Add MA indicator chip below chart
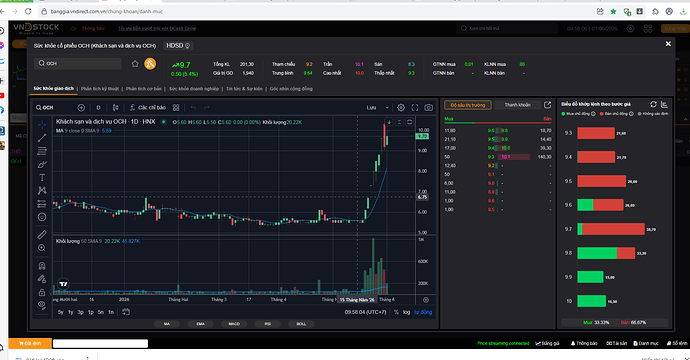The height and width of the screenshot is (360, 690). (167, 323)
